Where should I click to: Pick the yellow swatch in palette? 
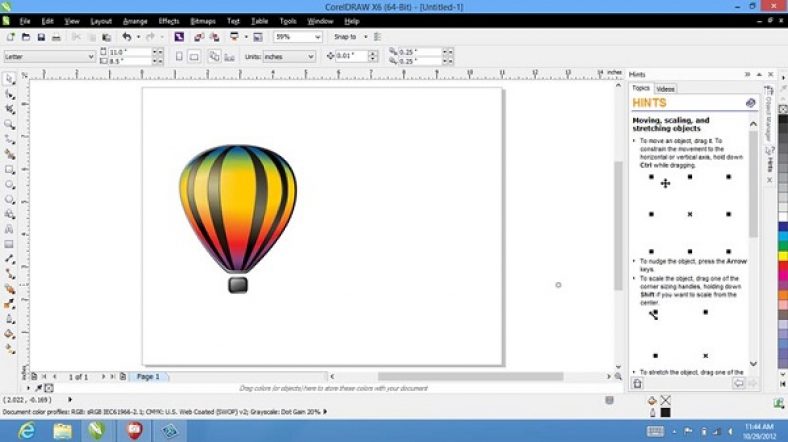tap(783, 256)
